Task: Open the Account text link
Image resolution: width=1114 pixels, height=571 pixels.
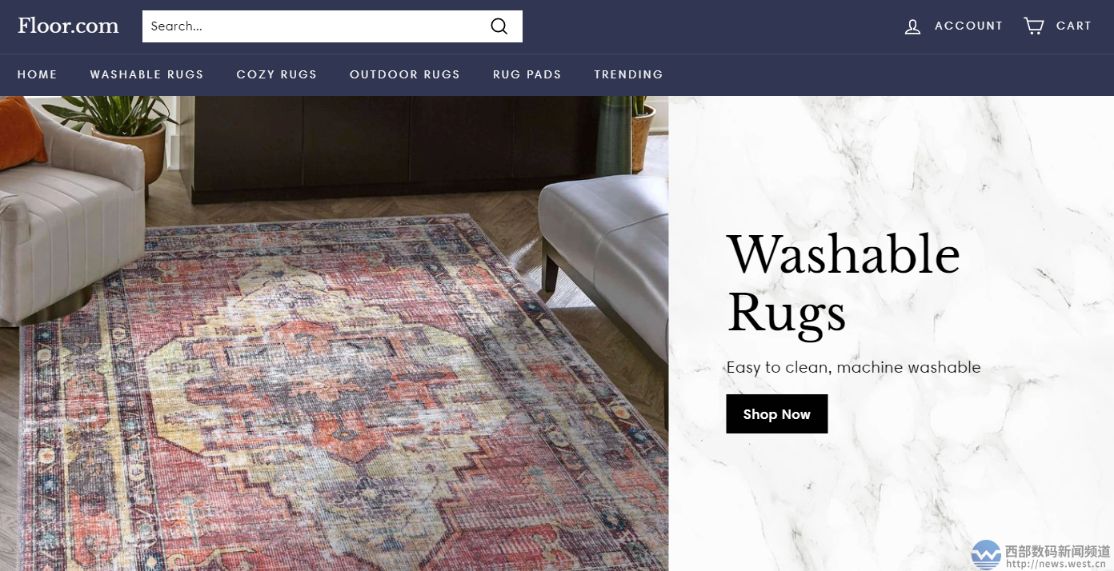Action: [x=968, y=26]
